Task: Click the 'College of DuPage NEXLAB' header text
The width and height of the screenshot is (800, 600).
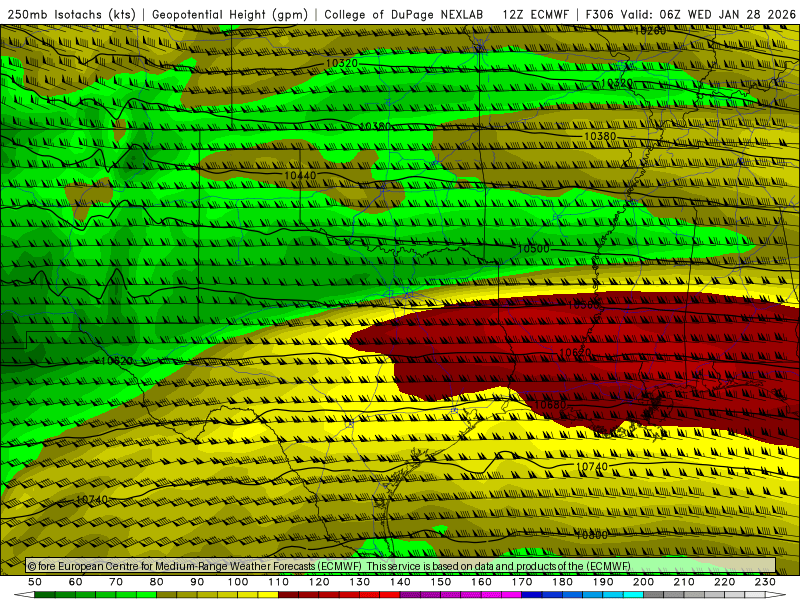Action: pyautogui.click(x=404, y=14)
